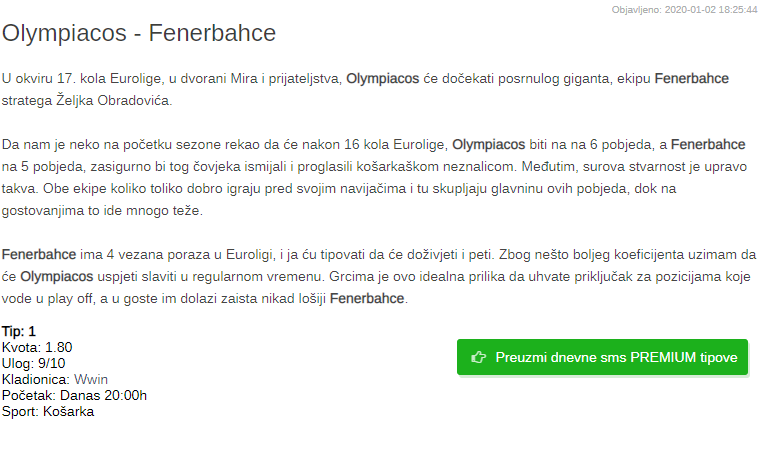Click bold Olympiacos in second paragraph
779x462 pixels.
pyautogui.click(x=488, y=145)
